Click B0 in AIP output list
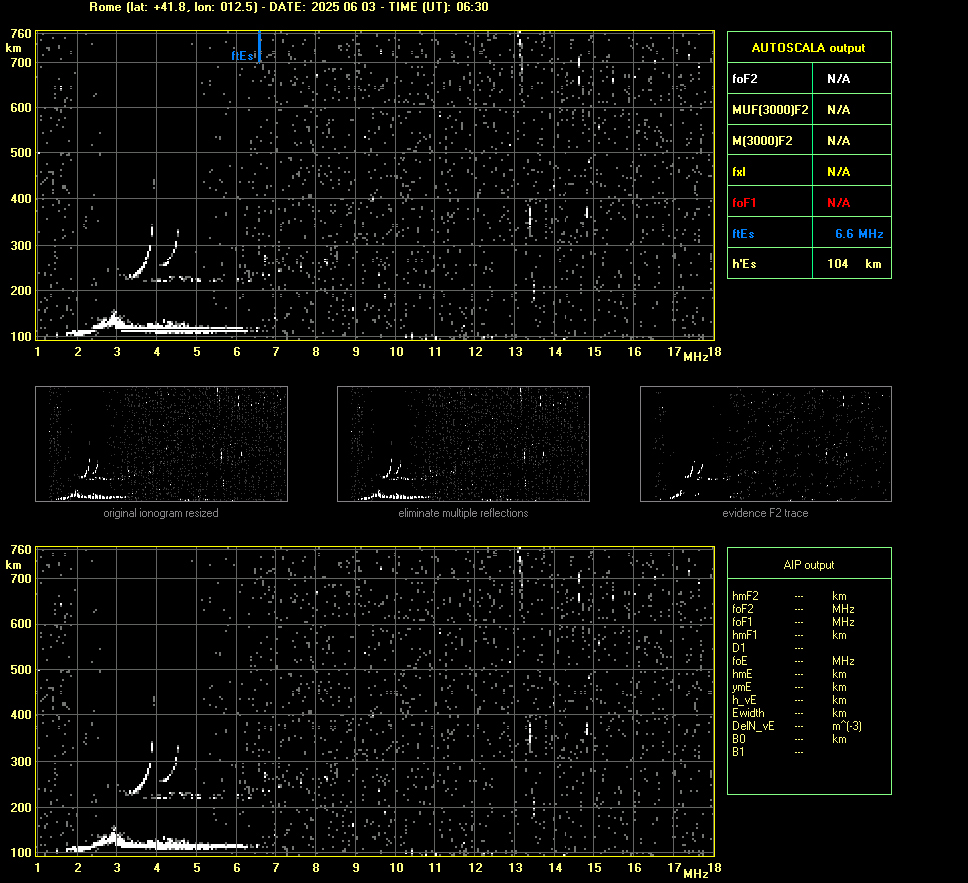 (x=739, y=739)
